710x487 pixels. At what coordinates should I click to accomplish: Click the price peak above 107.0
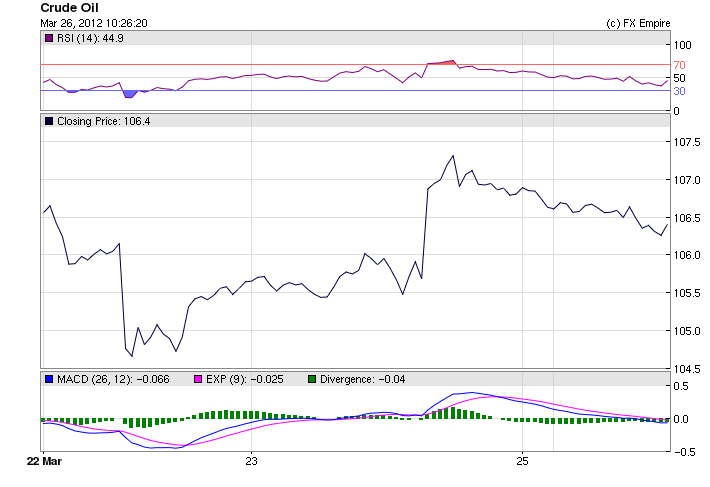[453, 157]
